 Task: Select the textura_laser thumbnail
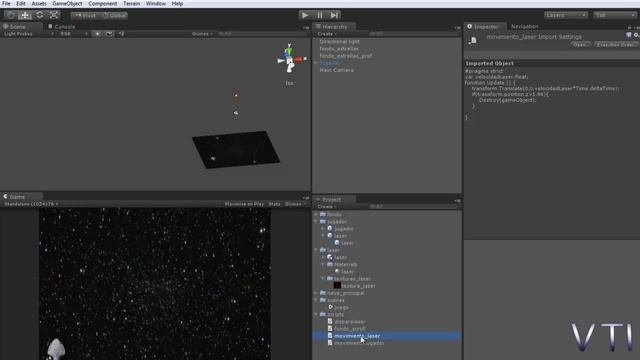point(337,286)
